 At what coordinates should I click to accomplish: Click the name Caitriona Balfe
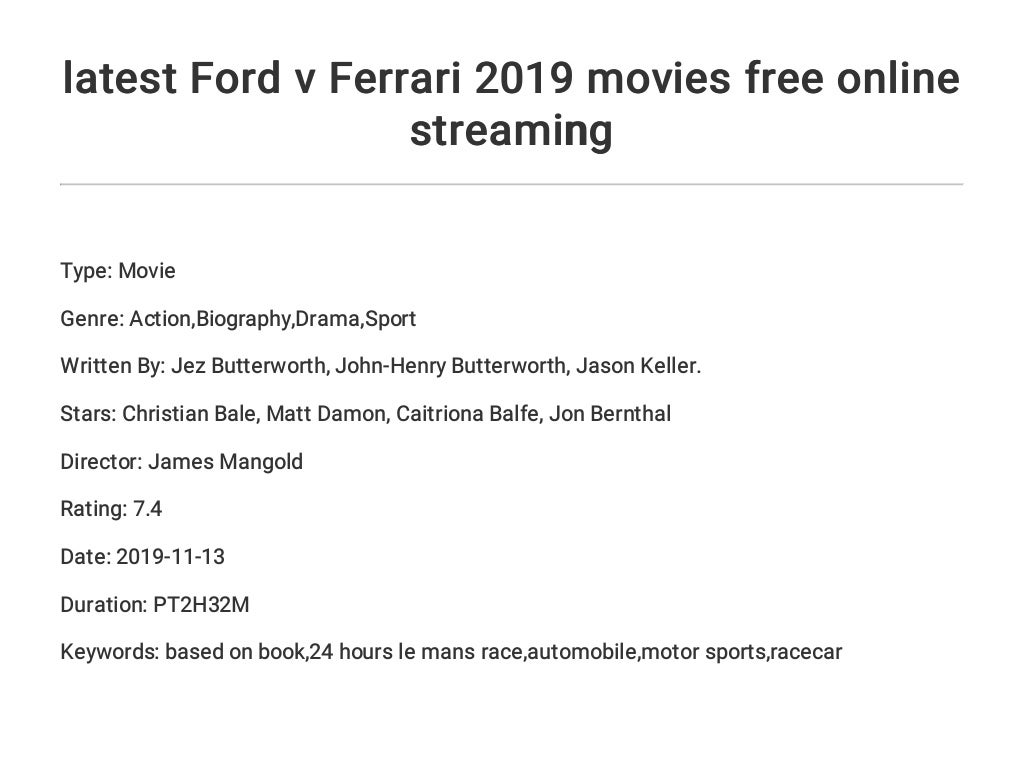click(467, 414)
